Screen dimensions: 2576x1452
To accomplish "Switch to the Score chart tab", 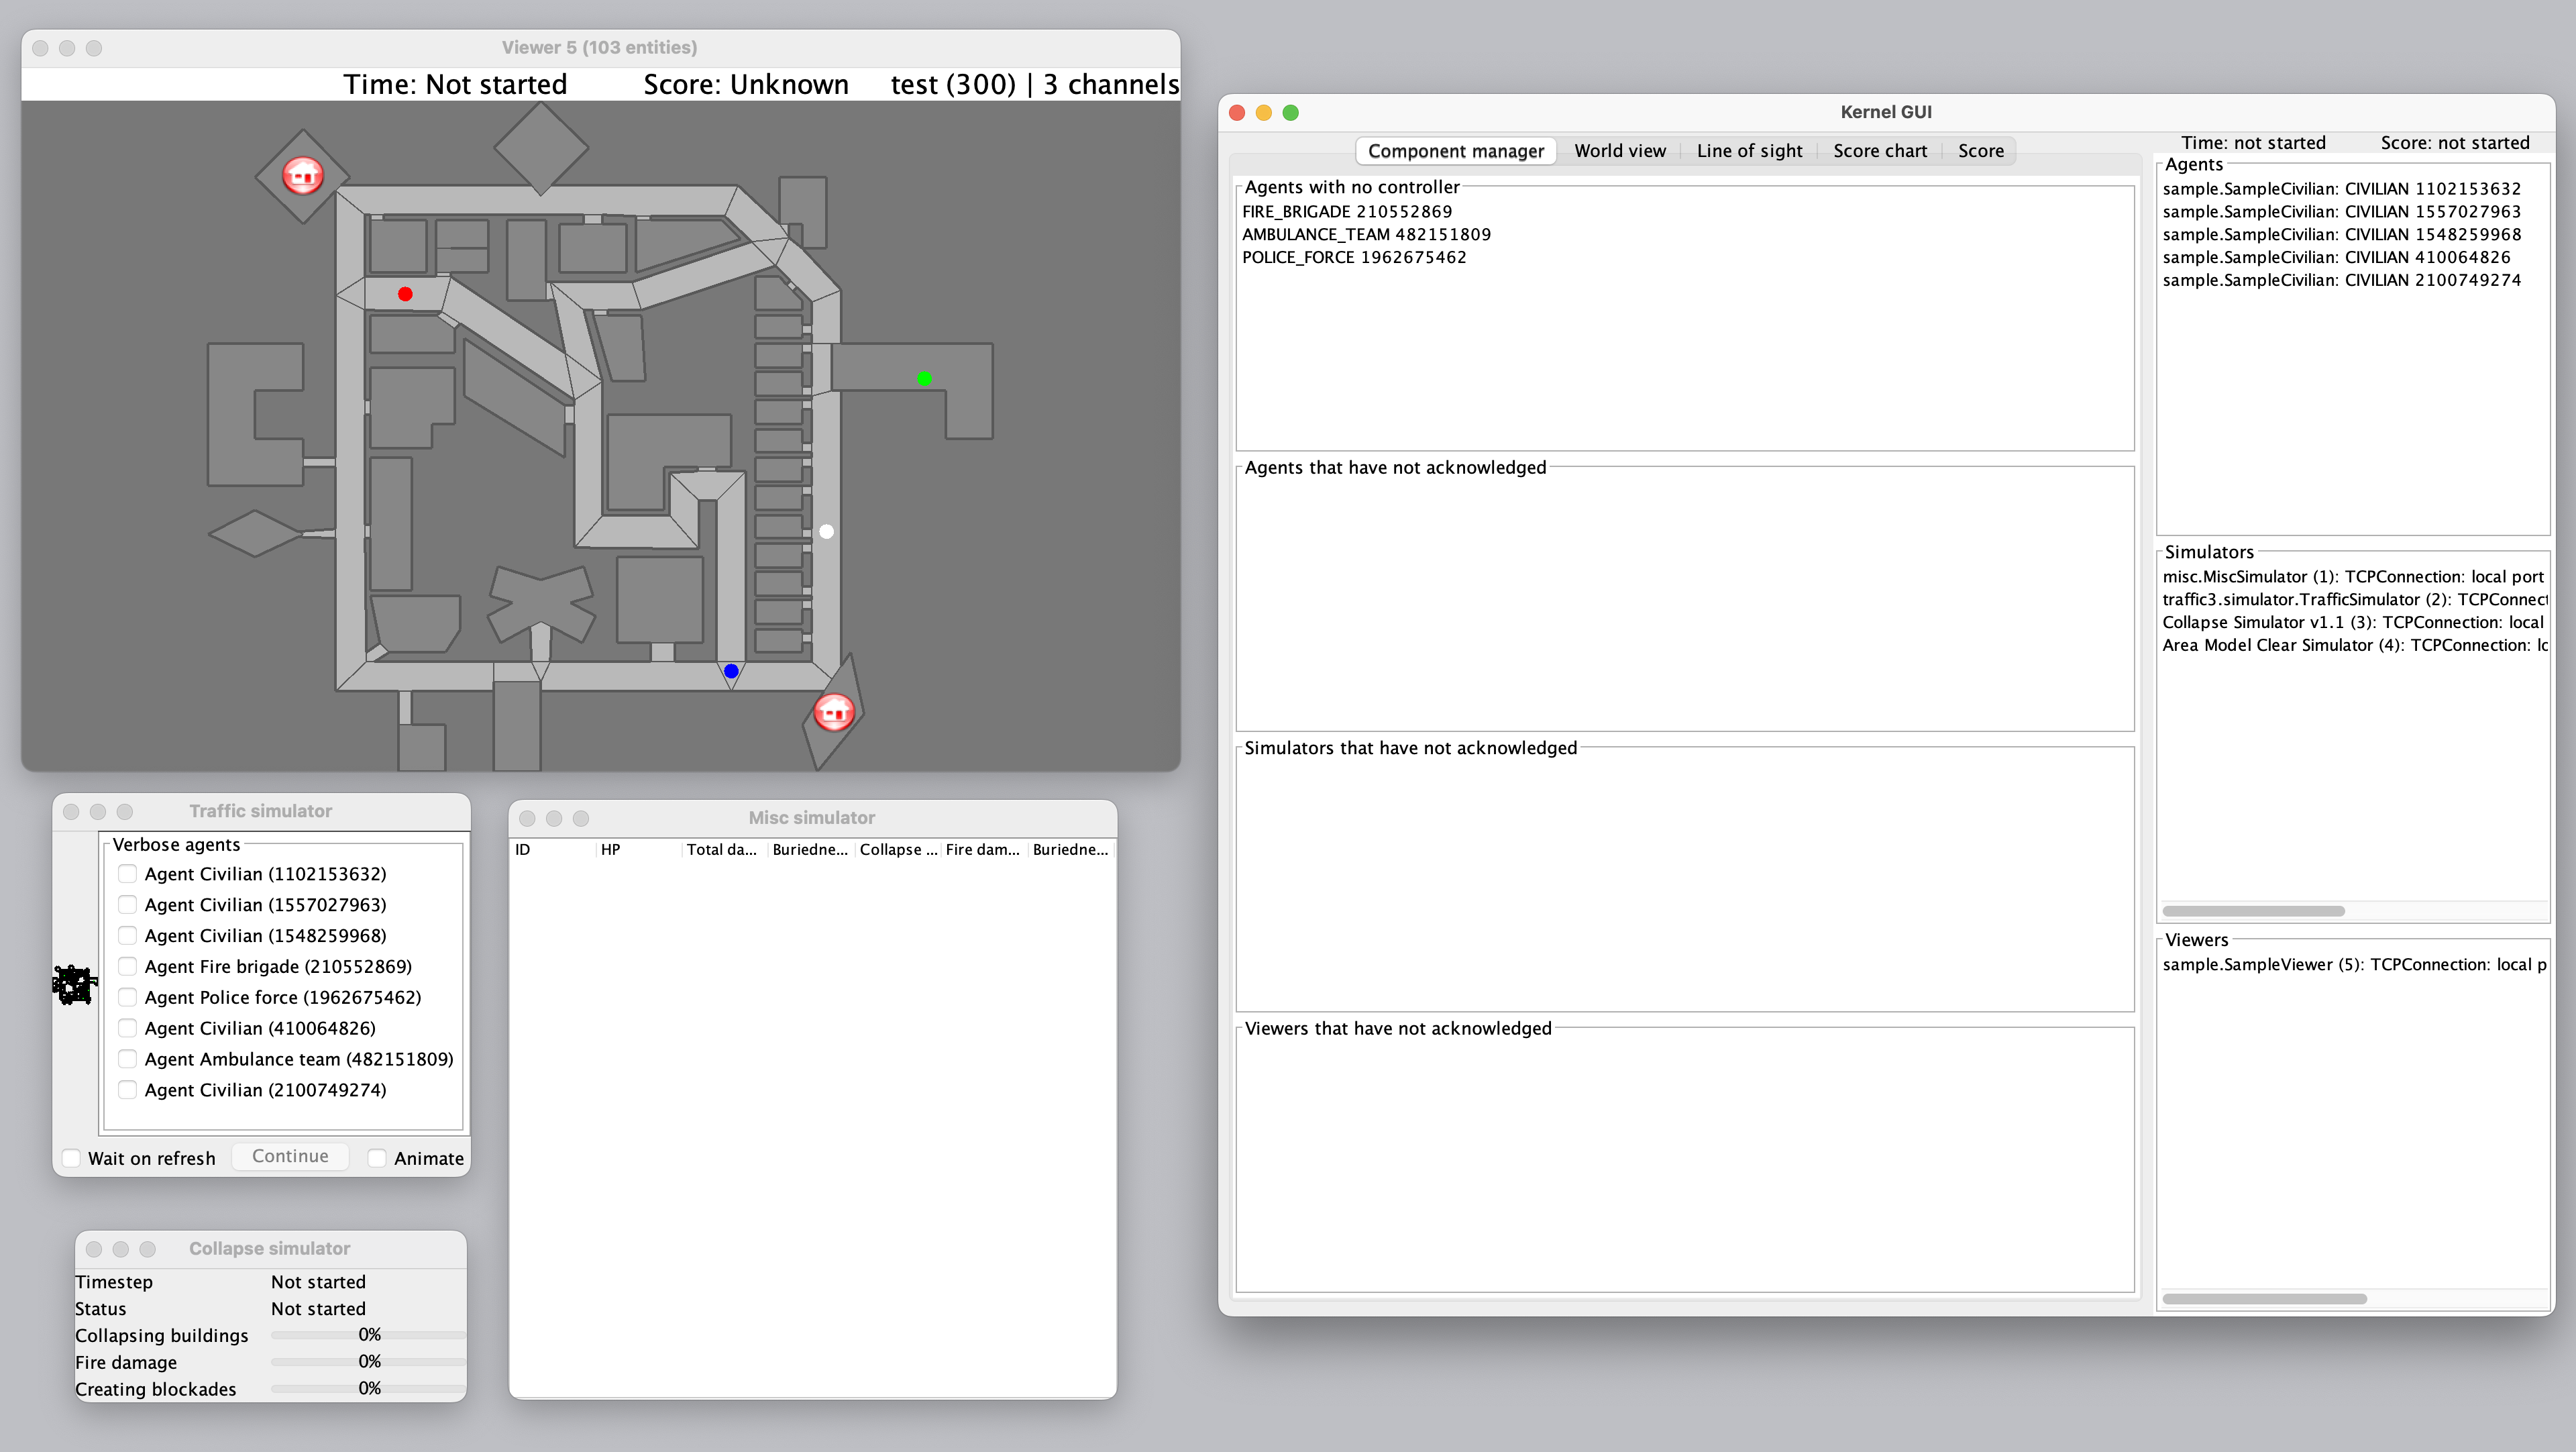I will point(1879,151).
